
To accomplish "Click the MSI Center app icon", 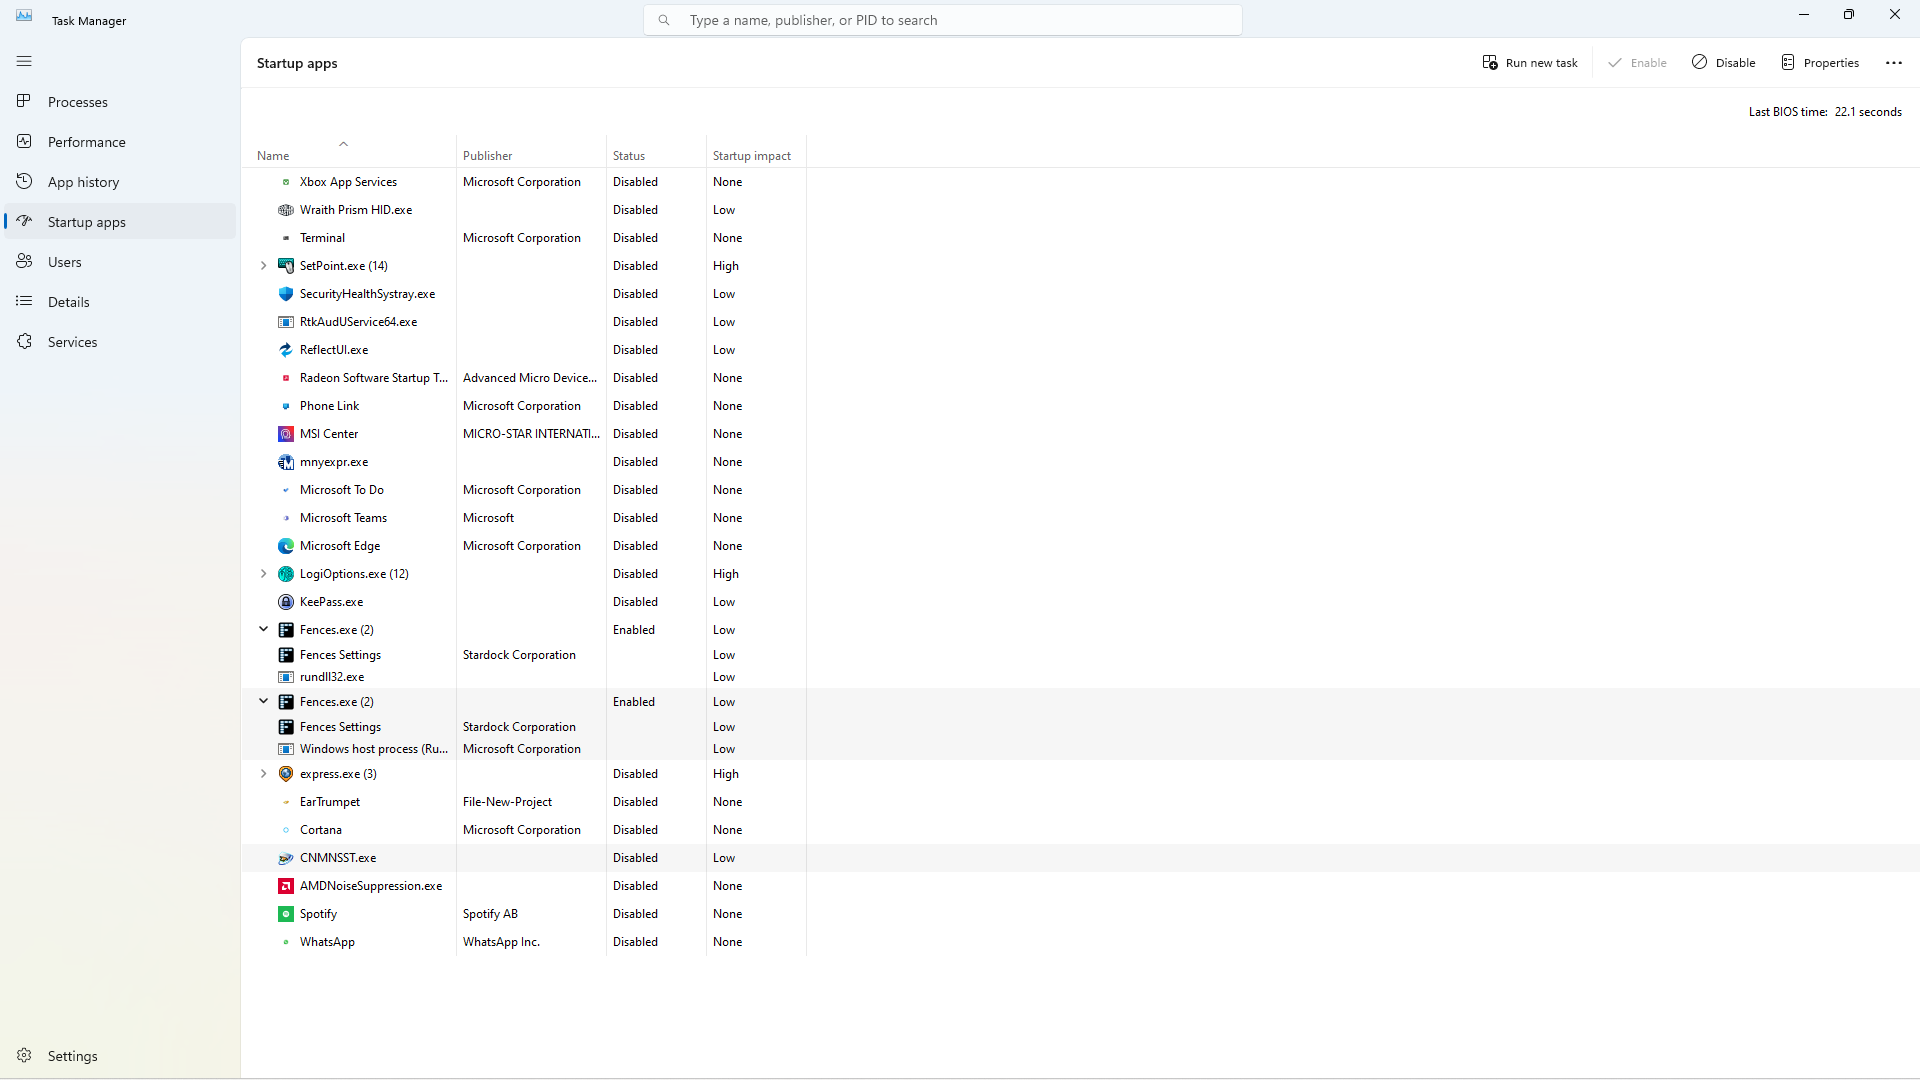I will point(286,434).
